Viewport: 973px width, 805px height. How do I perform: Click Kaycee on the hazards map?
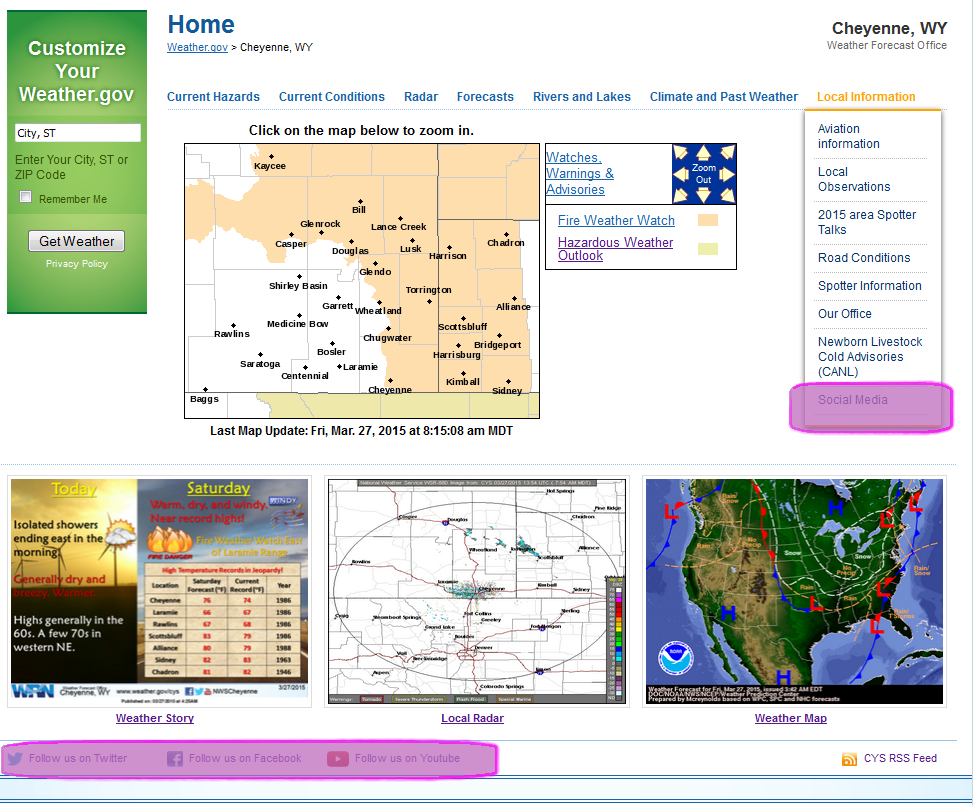coord(269,166)
